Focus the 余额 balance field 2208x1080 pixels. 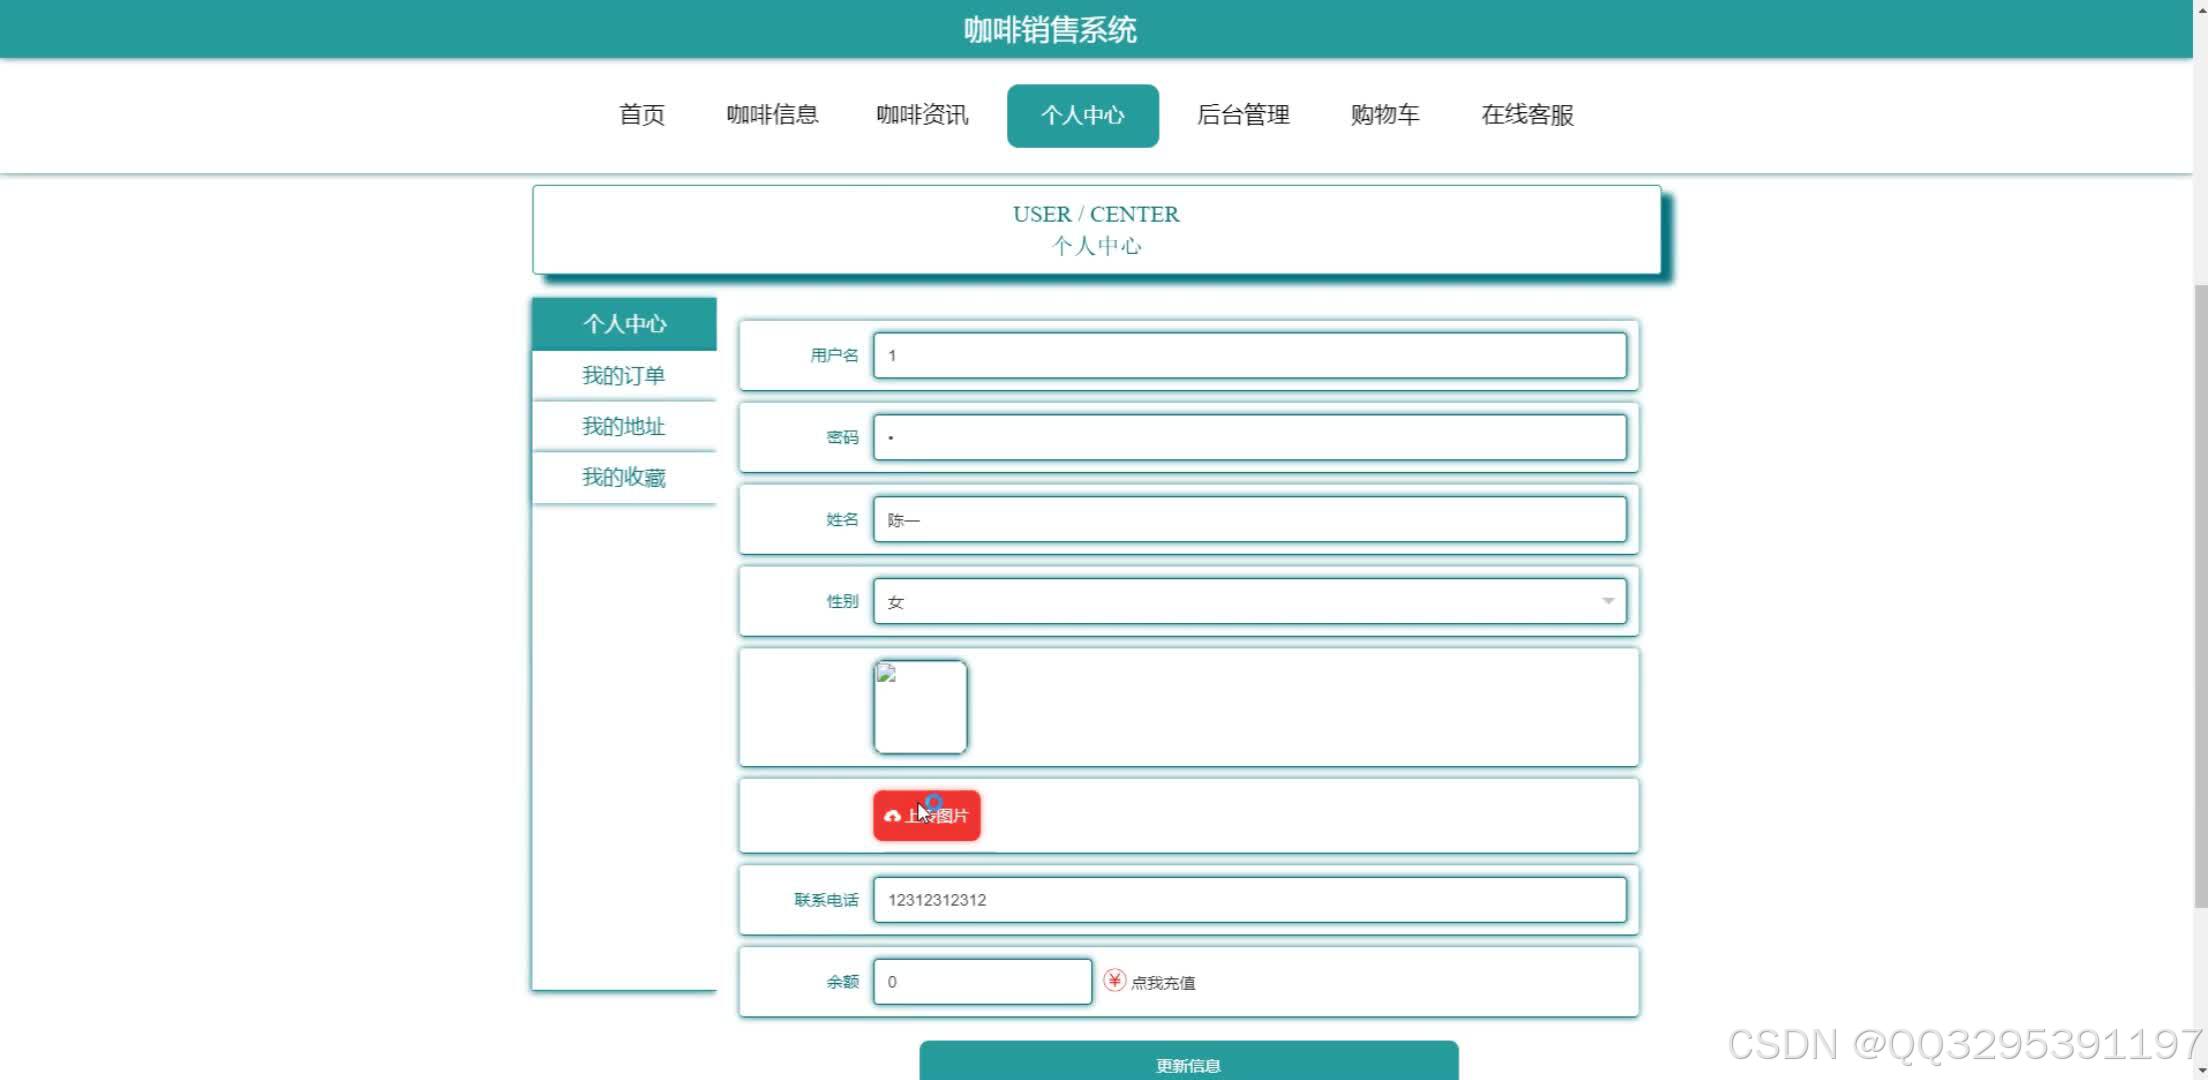[982, 981]
